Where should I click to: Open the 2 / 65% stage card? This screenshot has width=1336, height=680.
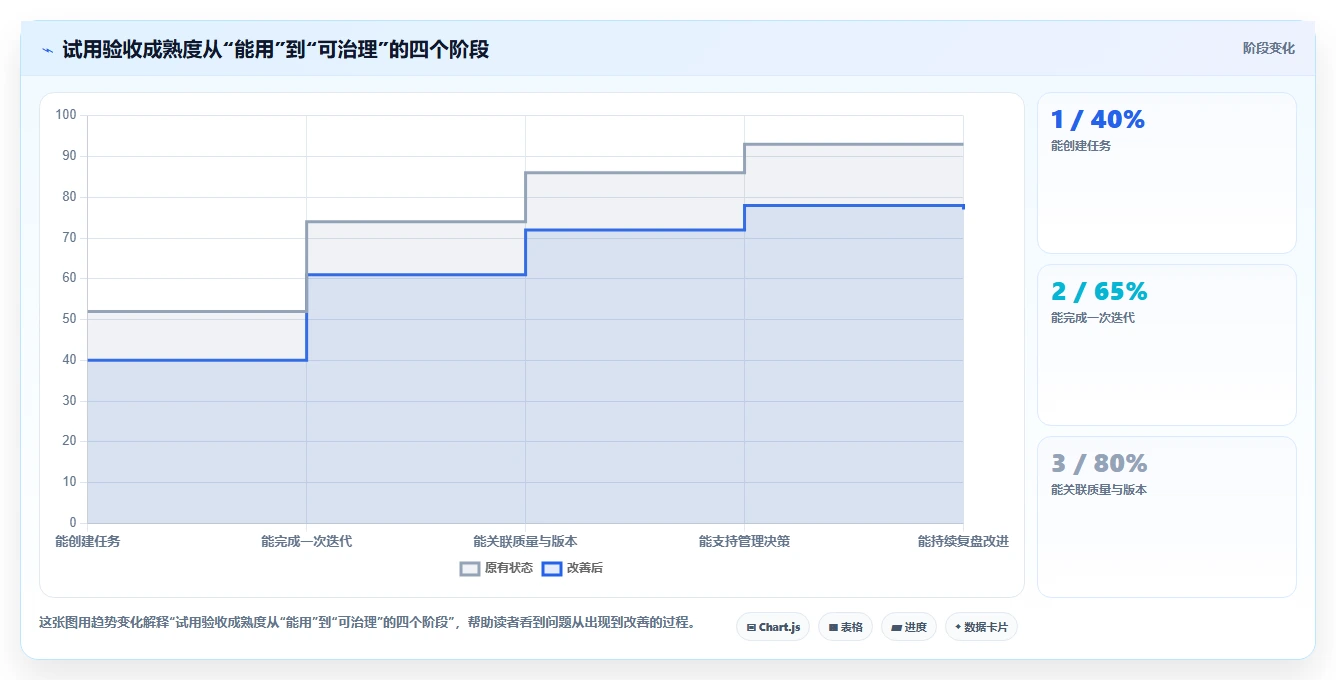click(1167, 345)
